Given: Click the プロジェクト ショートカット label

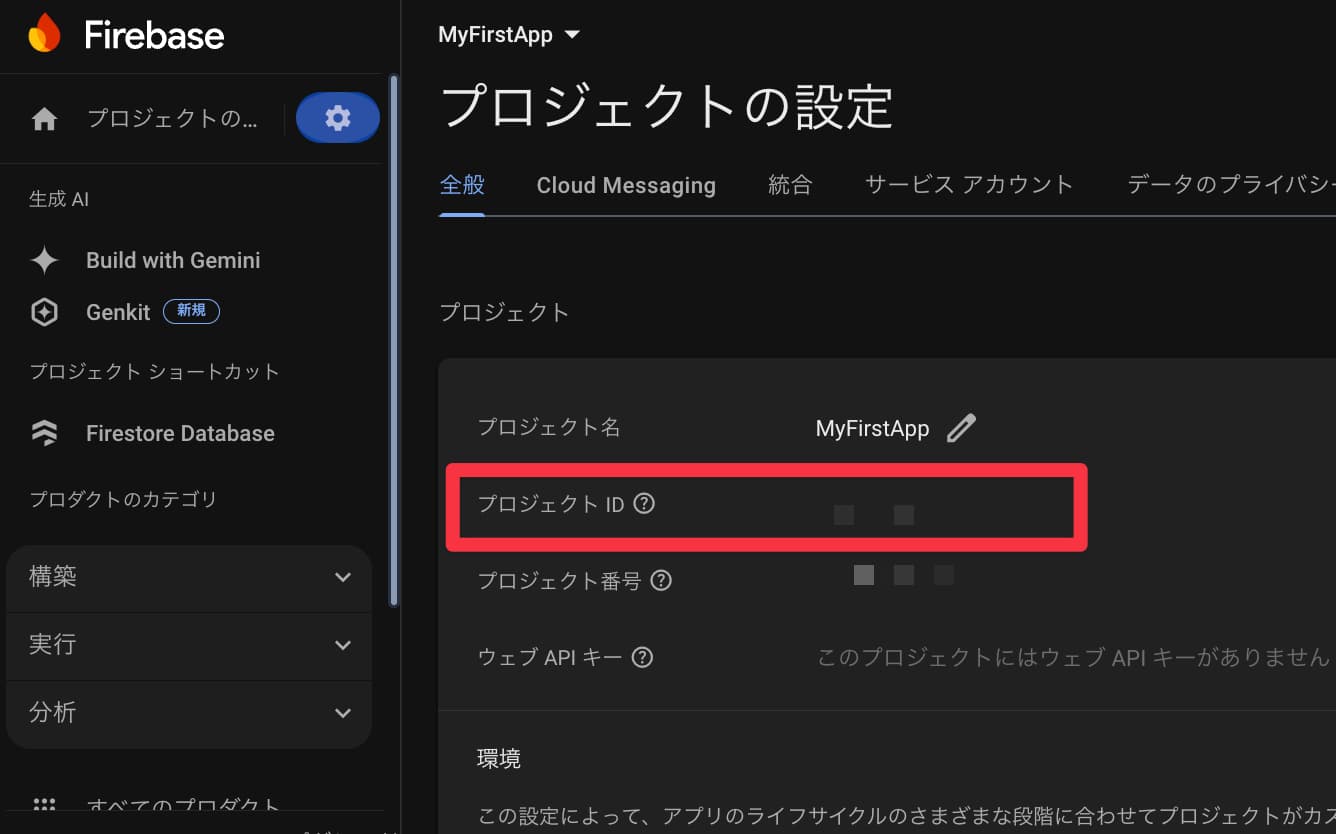Looking at the screenshot, I should pos(154,372).
